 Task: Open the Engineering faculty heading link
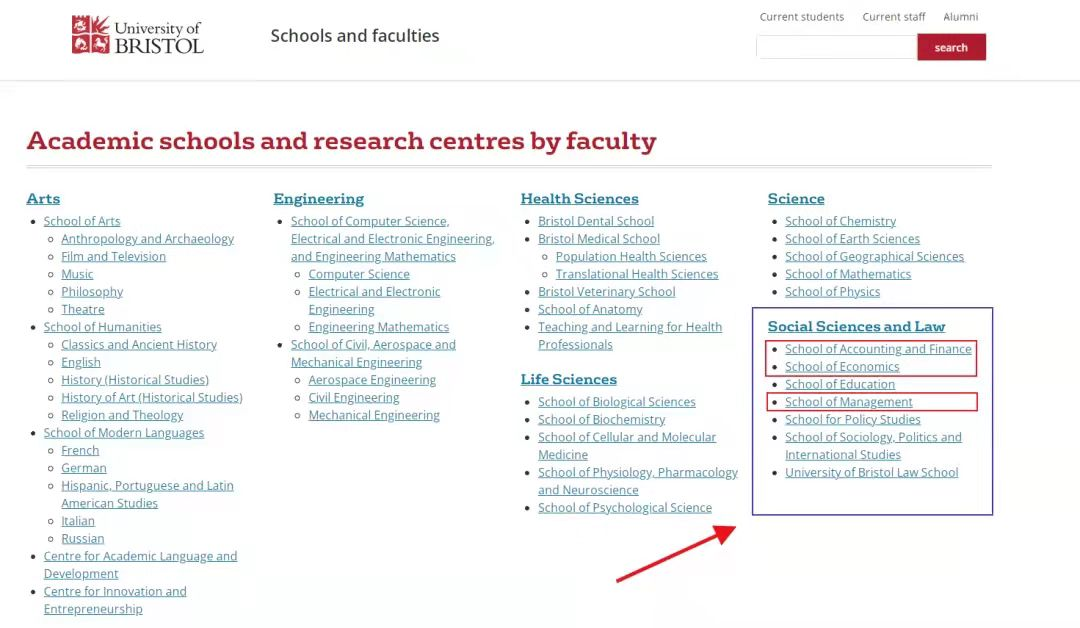click(319, 198)
